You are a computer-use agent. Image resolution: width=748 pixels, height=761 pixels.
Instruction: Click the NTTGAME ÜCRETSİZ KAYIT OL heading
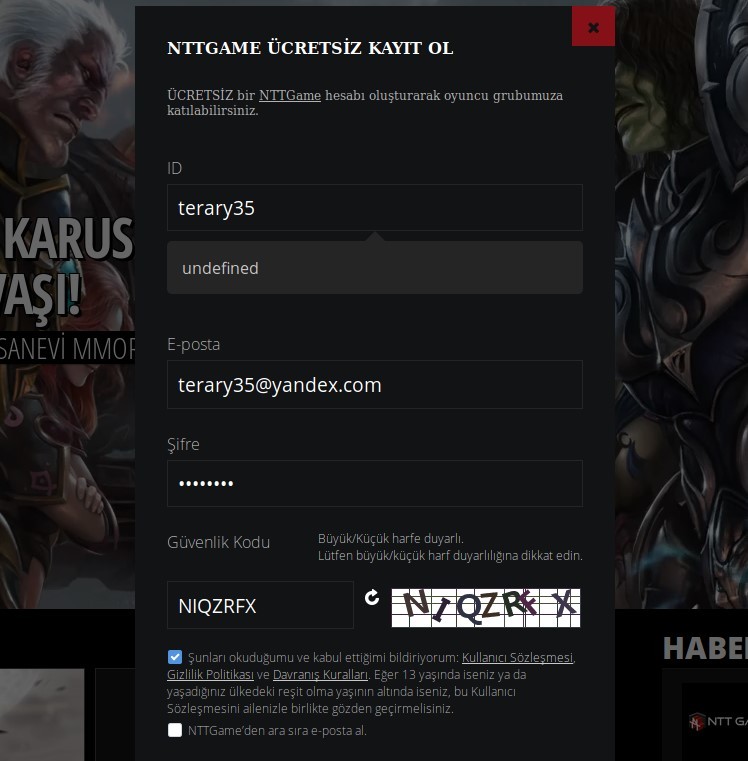pos(310,48)
